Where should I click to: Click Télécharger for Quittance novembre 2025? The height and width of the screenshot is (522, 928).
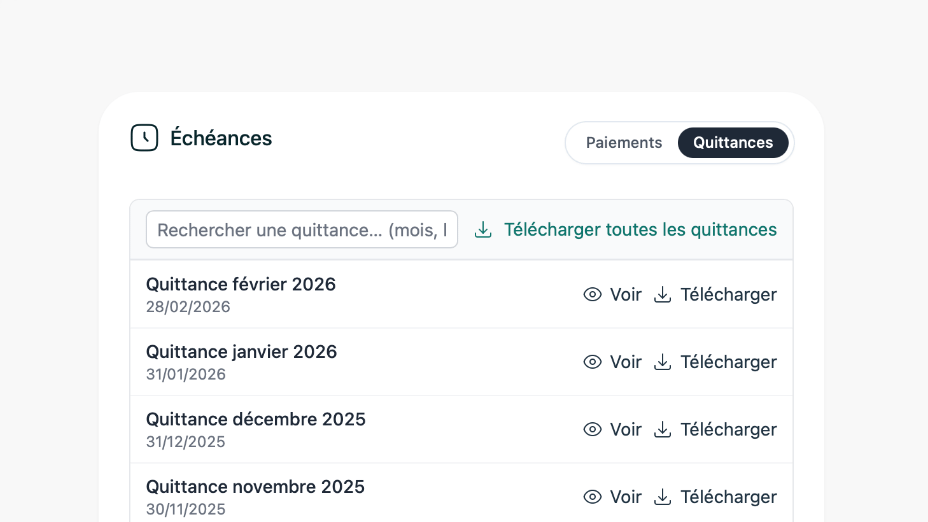coord(728,497)
